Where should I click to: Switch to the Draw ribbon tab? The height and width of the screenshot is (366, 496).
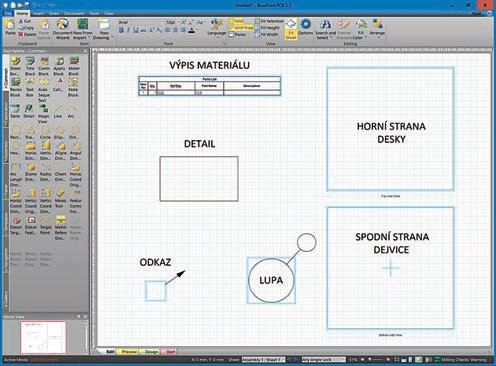point(54,13)
